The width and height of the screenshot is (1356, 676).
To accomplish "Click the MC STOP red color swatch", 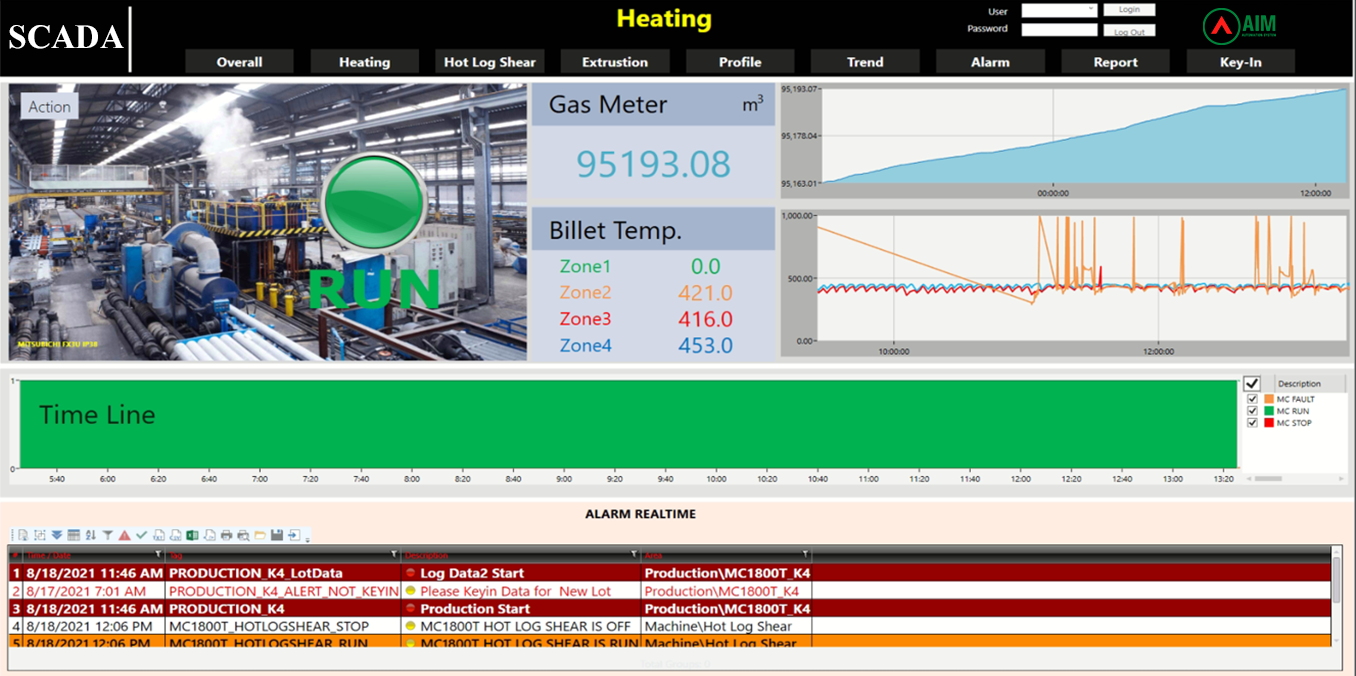I will tap(1269, 423).
